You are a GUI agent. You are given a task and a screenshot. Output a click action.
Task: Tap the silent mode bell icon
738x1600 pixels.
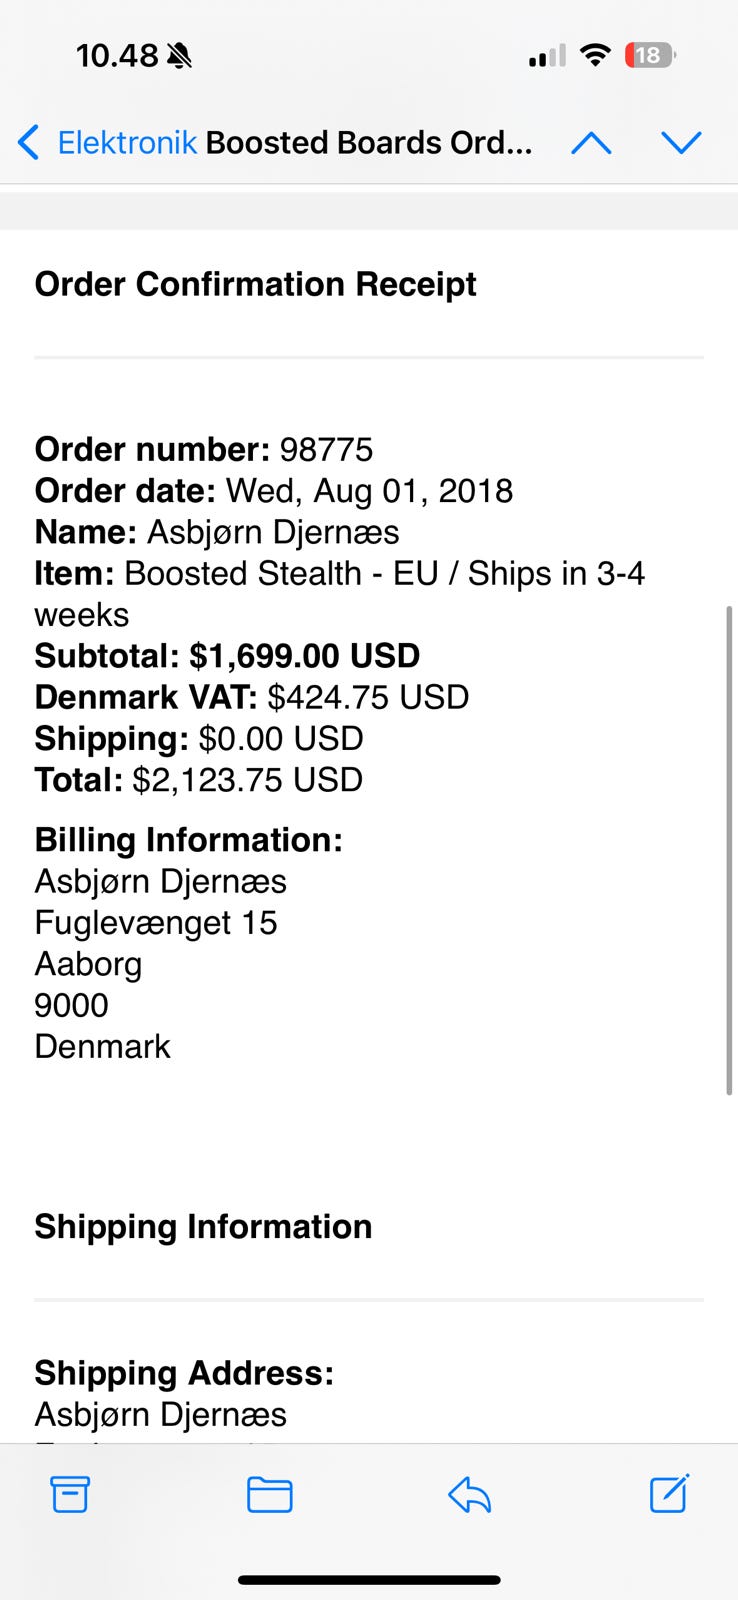point(180,56)
